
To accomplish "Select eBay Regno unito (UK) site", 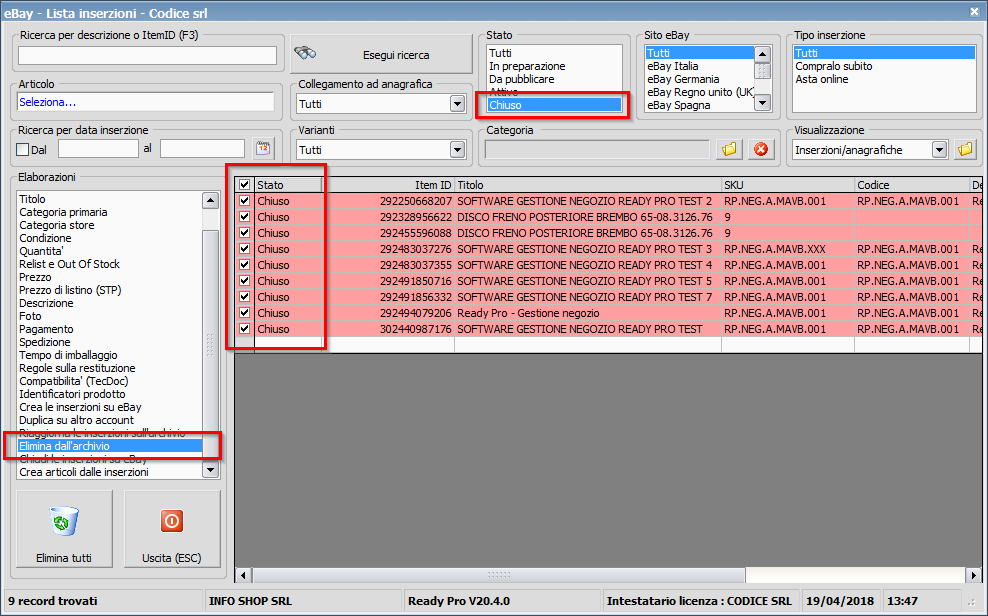I will [699, 92].
